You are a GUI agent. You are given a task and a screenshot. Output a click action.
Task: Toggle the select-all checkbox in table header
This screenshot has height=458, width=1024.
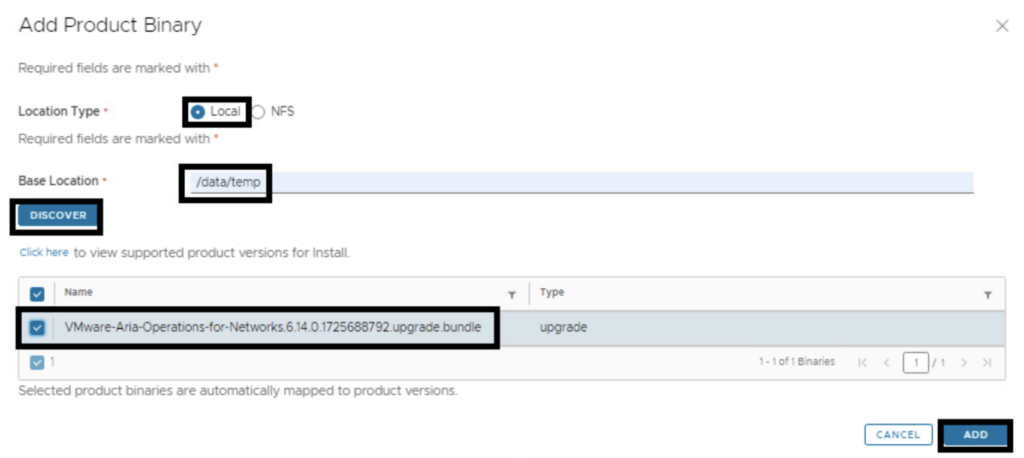pos(37,294)
